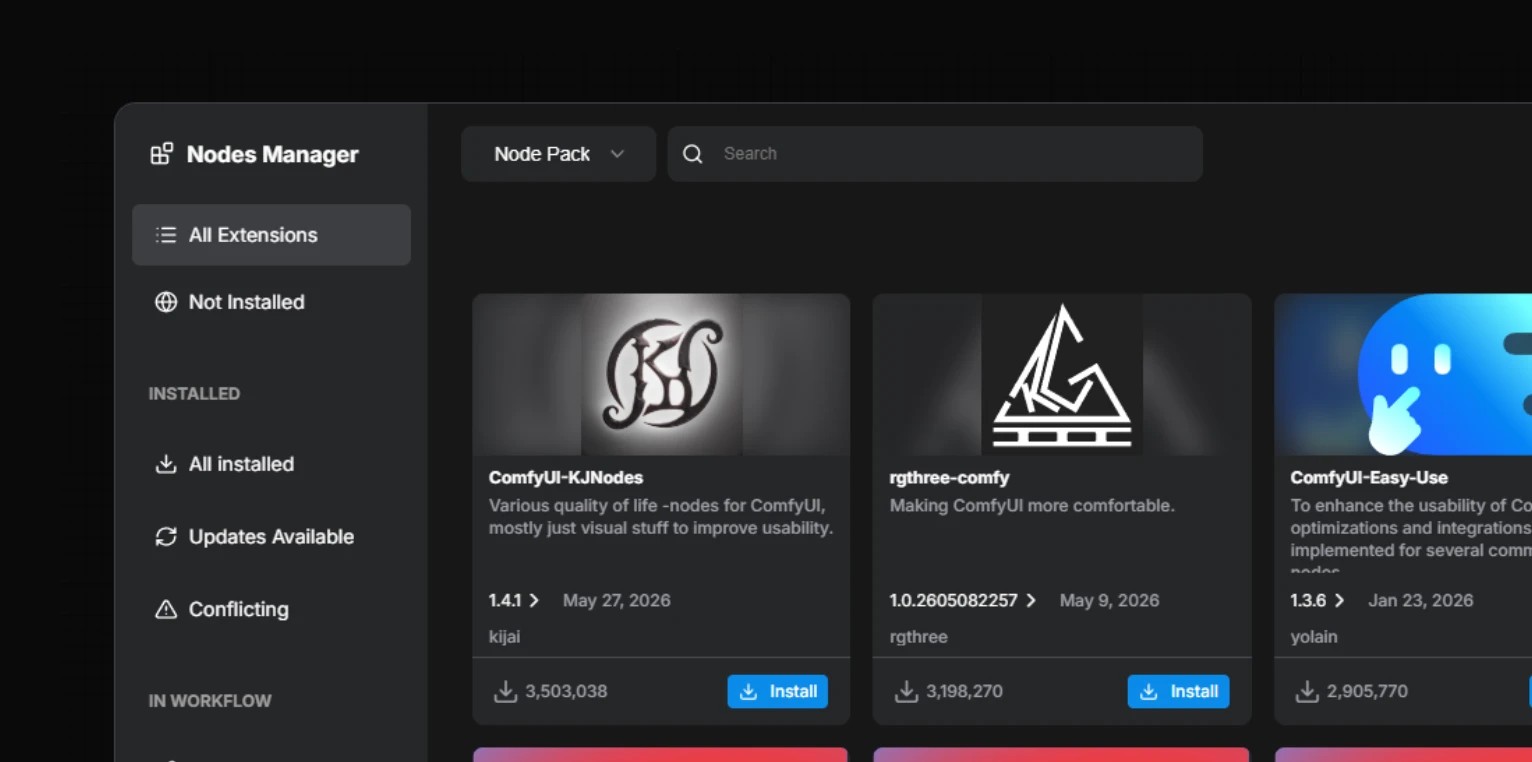Click the All installed download icon

166,464
